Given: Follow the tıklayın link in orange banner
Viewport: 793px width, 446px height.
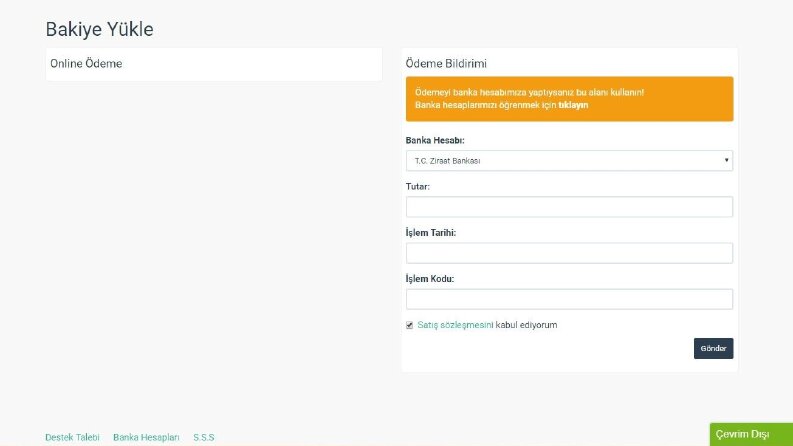Looking at the screenshot, I should 573,105.
